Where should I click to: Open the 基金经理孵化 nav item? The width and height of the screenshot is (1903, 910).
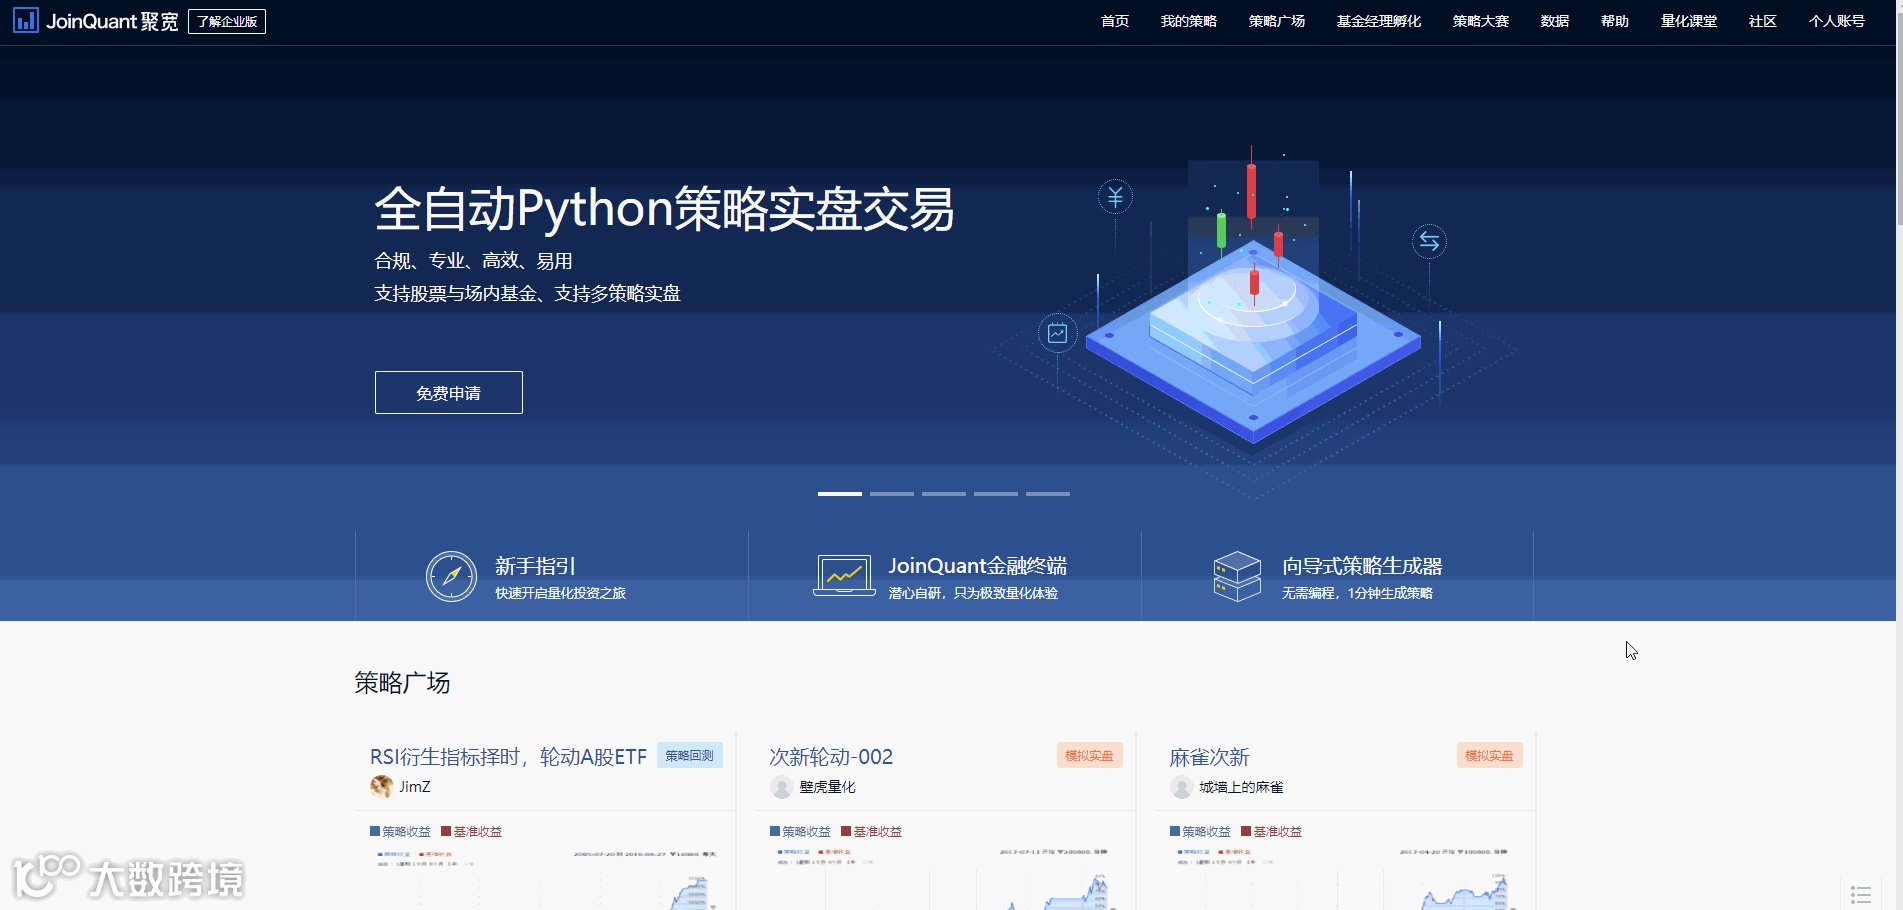pyautogui.click(x=1379, y=21)
